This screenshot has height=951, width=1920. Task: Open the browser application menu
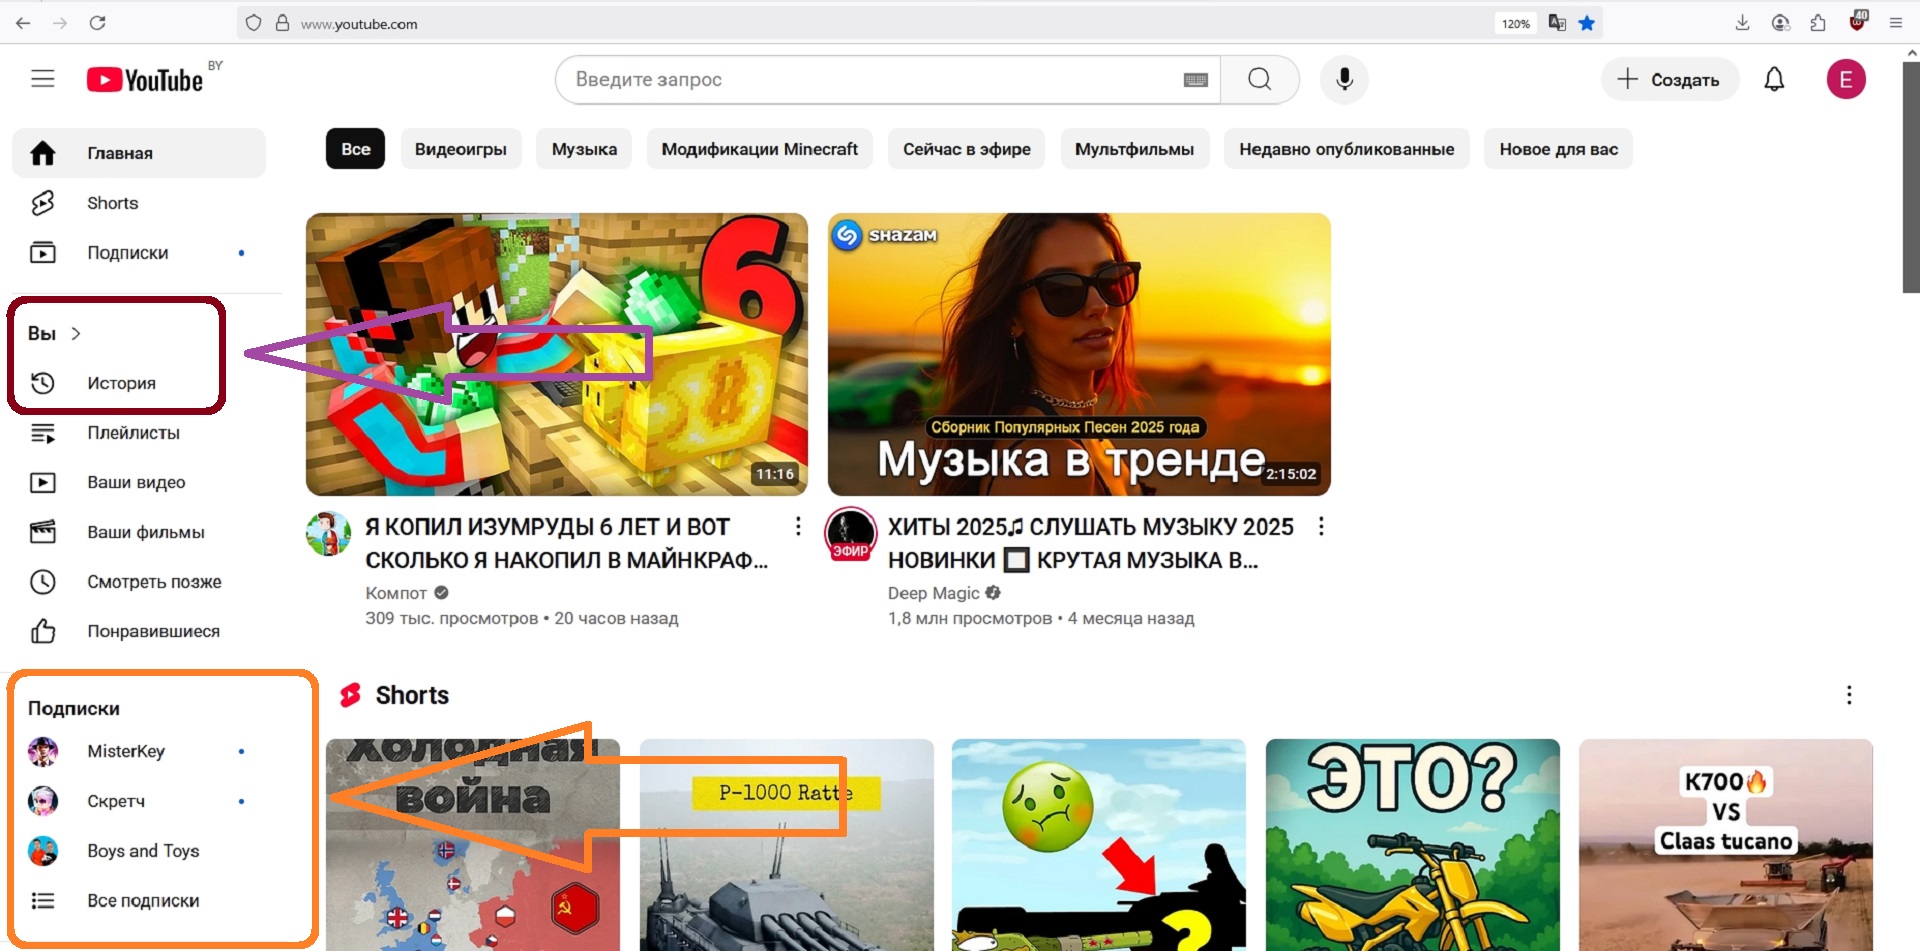point(1895,23)
